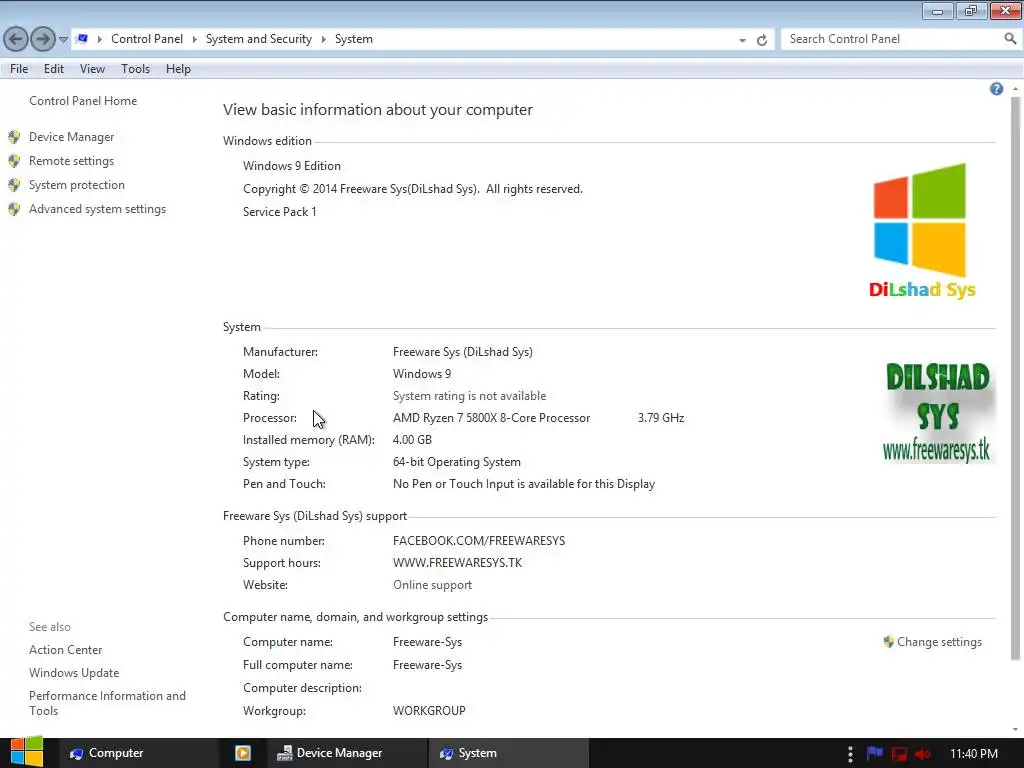Open the View menu

point(92,69)
